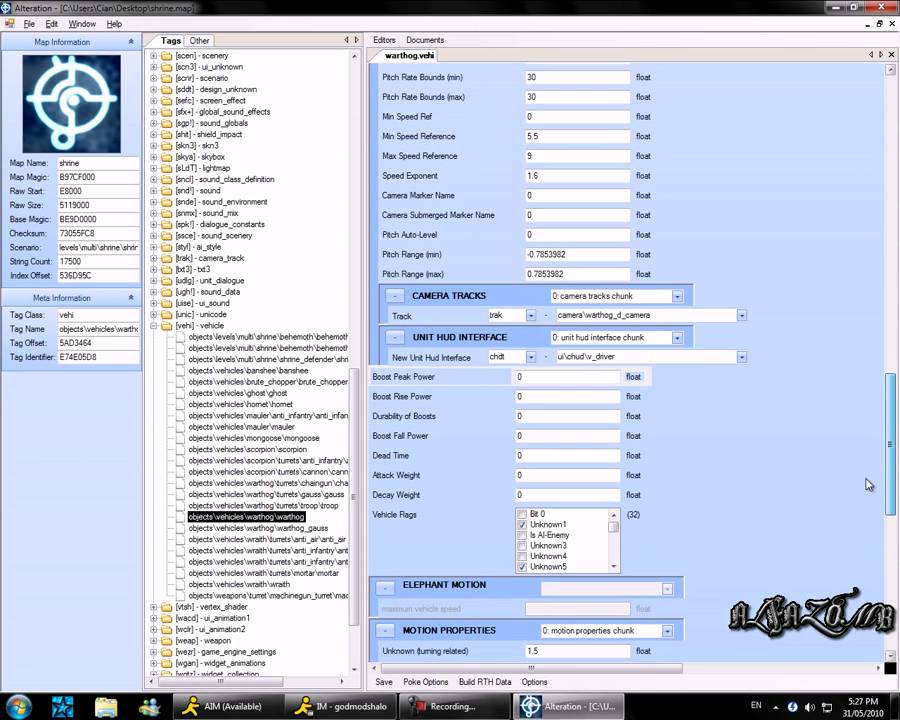The width and height of the screenshot is (900, 720).
Task: Open the unit hud interface chunk dropdown
Action: (677, 338)
